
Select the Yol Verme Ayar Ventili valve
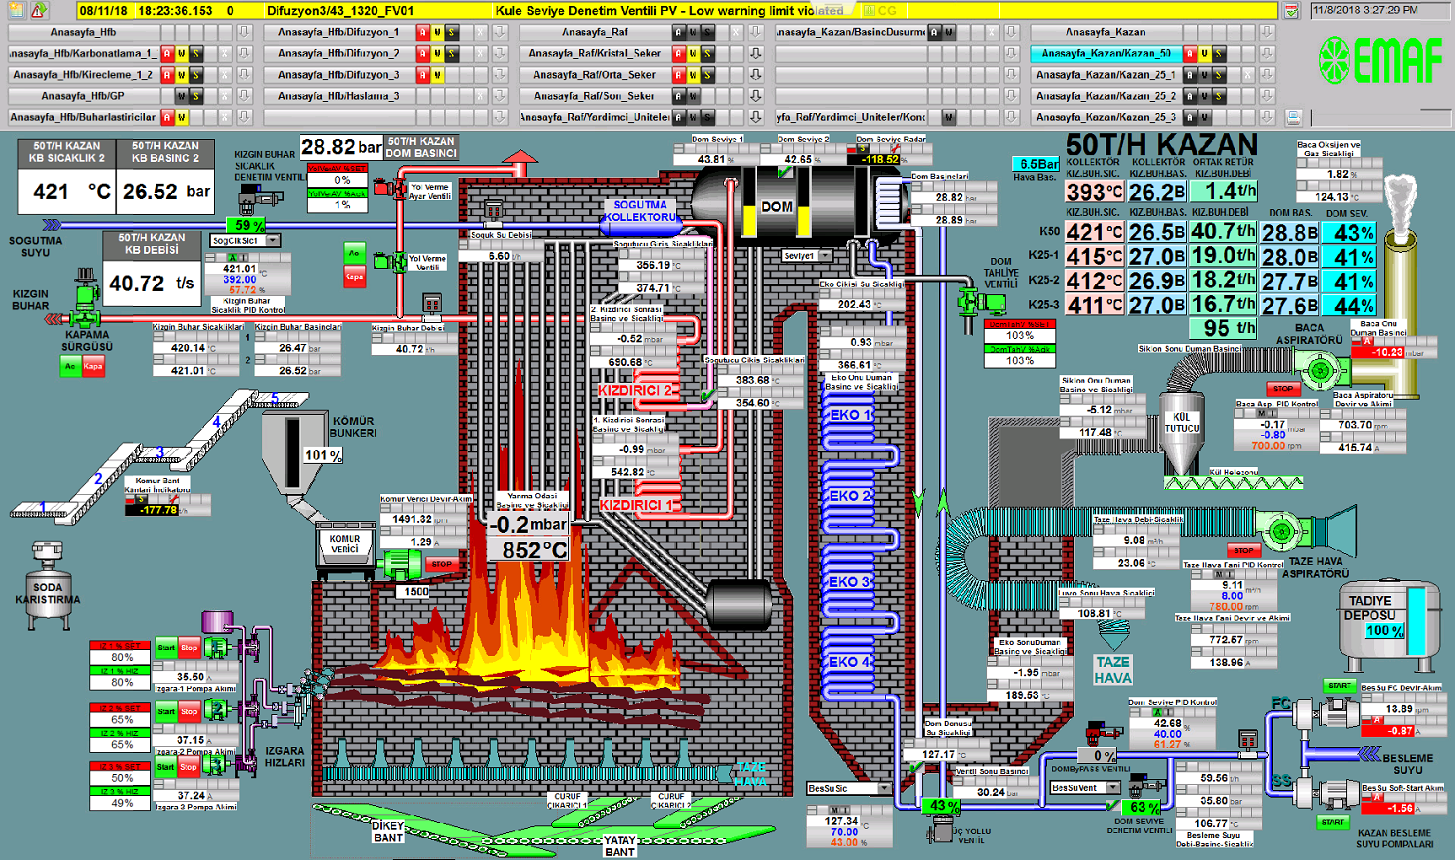[383, 186]
